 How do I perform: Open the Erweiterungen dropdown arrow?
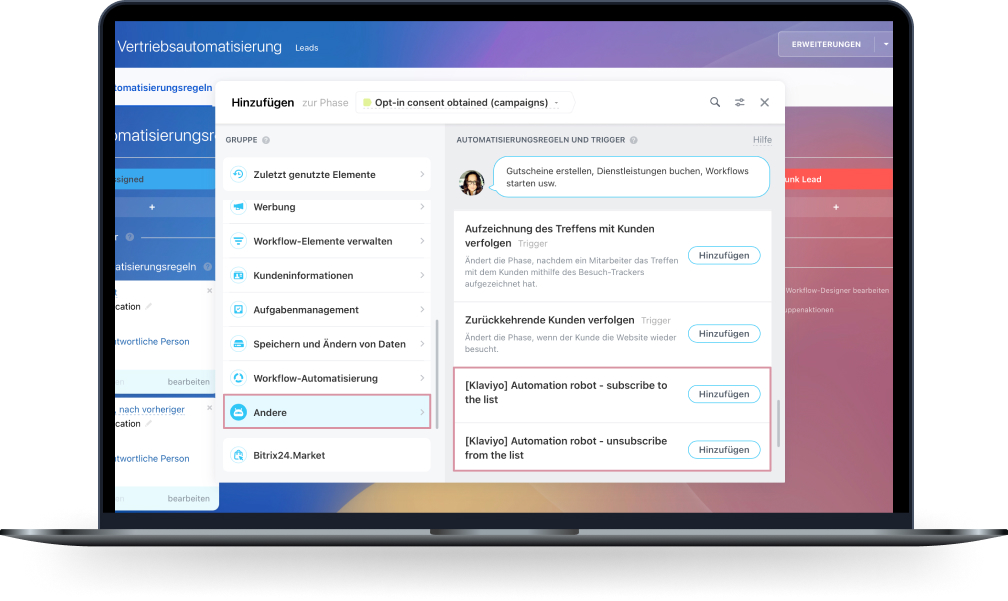click(885, 44)
